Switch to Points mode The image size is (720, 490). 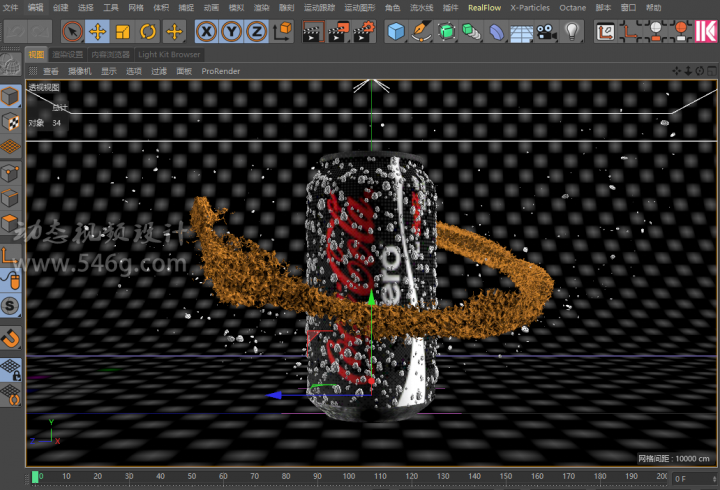[10, 174]
